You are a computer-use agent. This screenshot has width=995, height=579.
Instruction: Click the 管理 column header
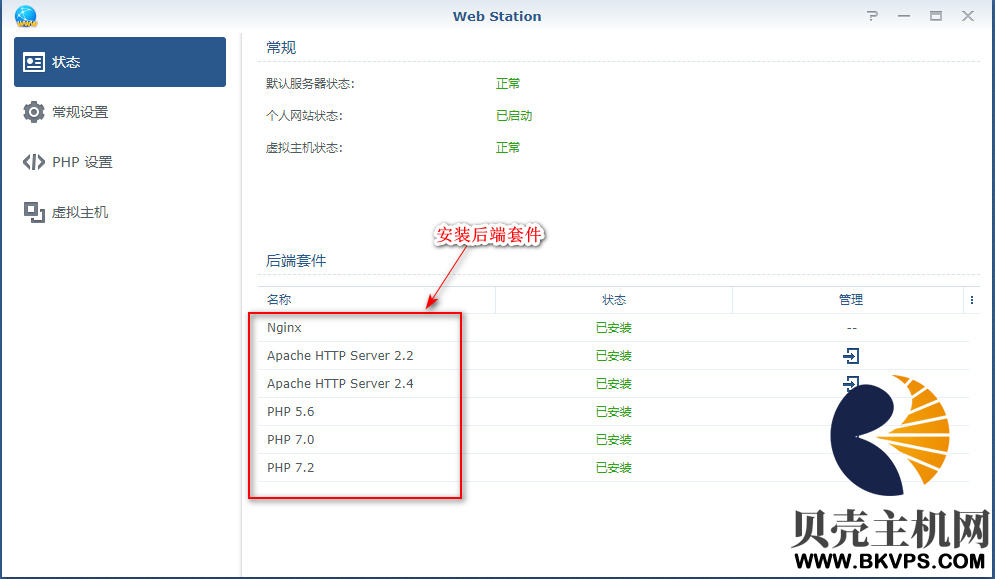tap(848, 300)
